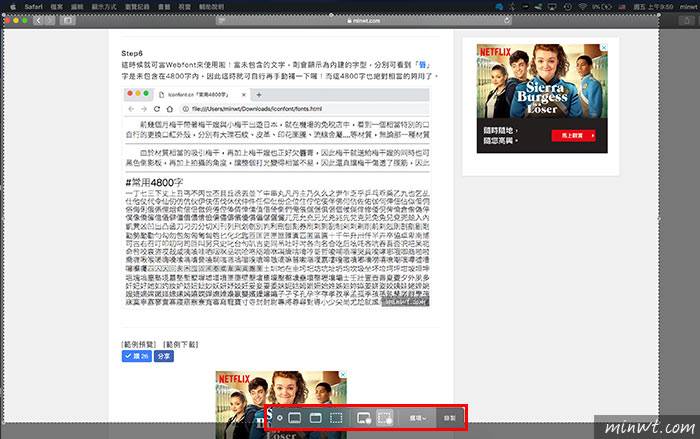700x439 pixels.
Task: Toggle the Safari sidebar button
Action: (x=67, y=20)
